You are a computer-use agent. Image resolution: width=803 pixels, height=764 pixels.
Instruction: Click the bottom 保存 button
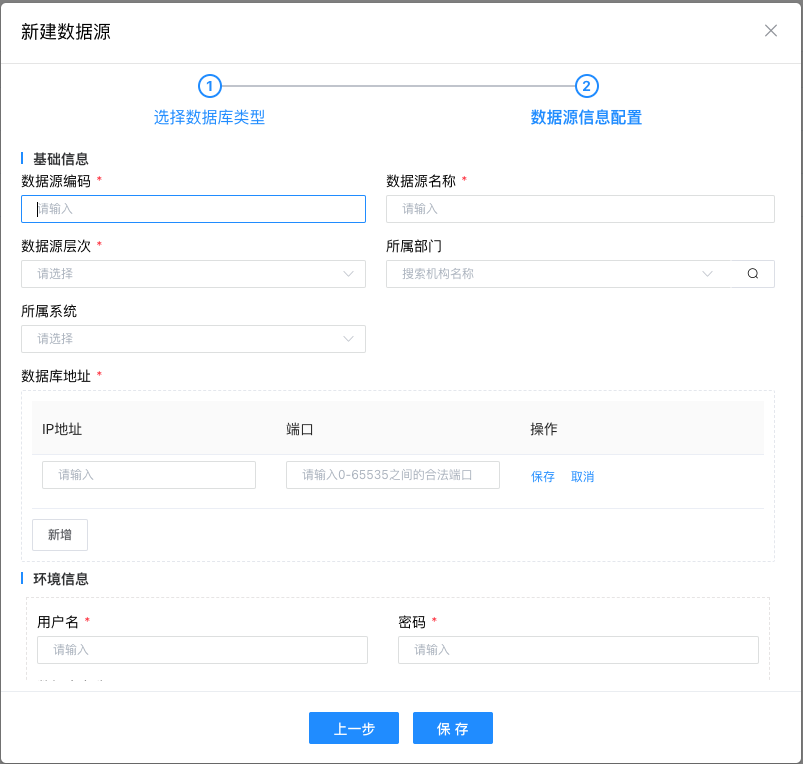452,729
